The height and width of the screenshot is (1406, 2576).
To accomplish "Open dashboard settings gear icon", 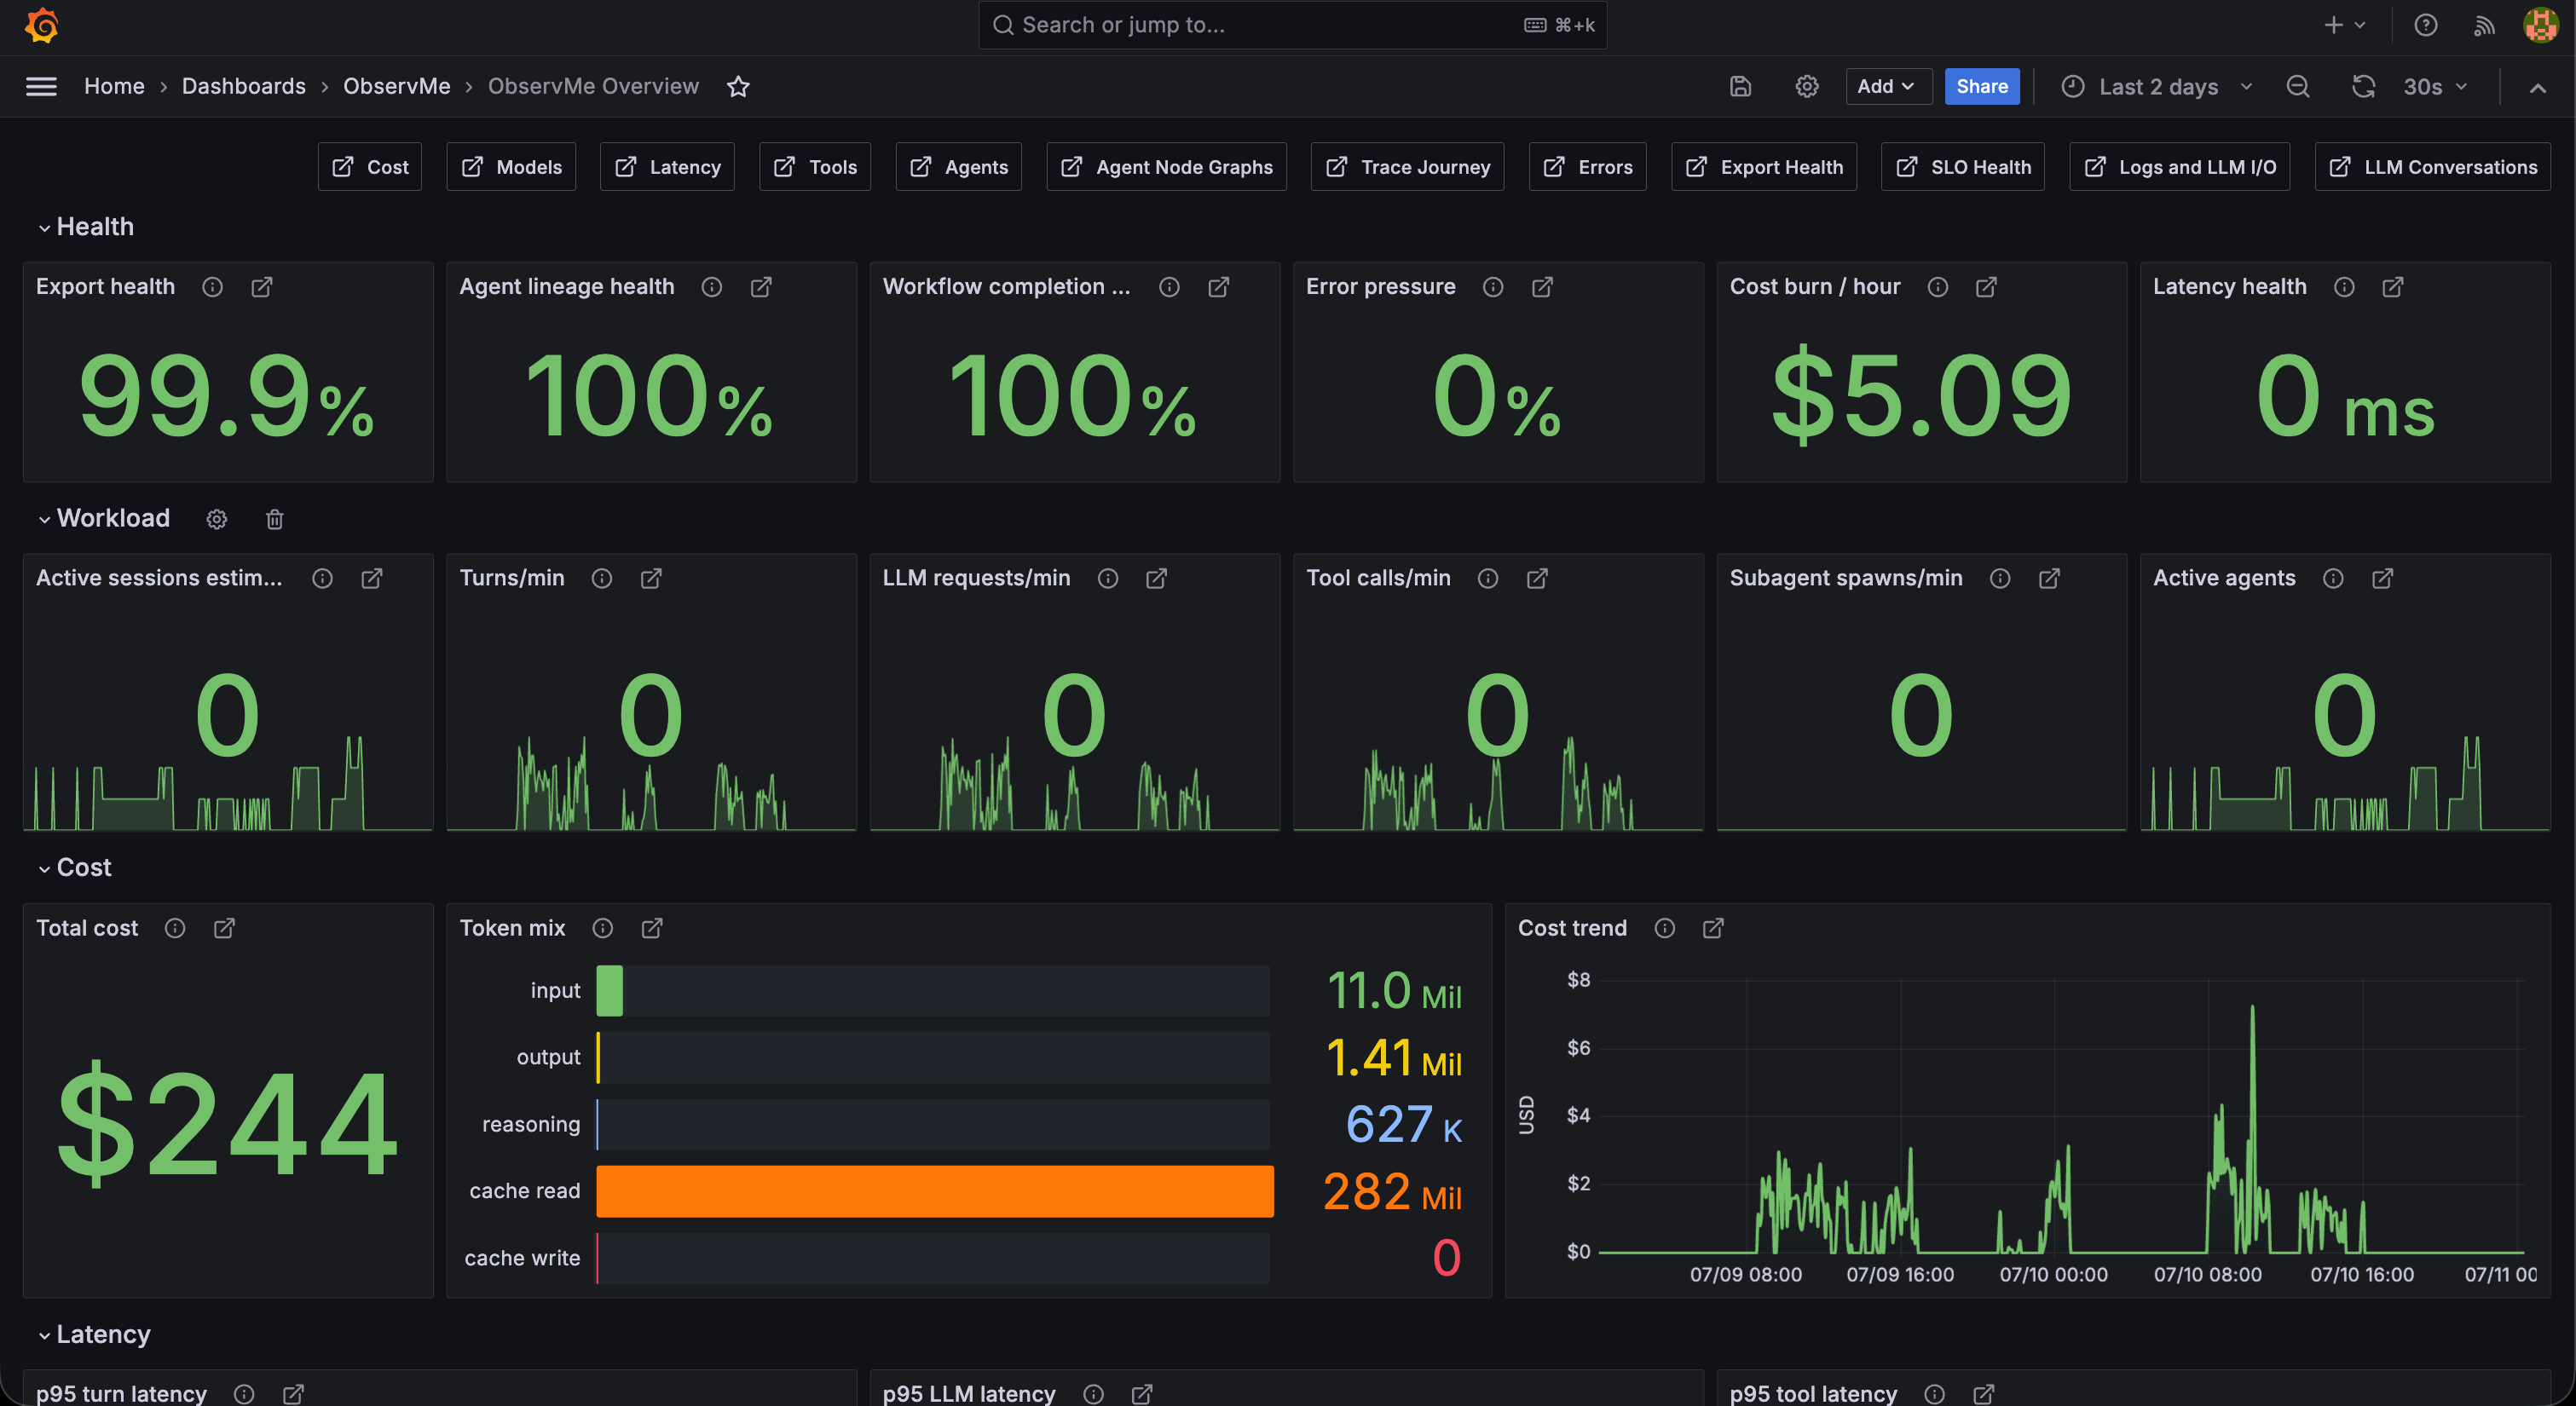I will pos(1806,87).
